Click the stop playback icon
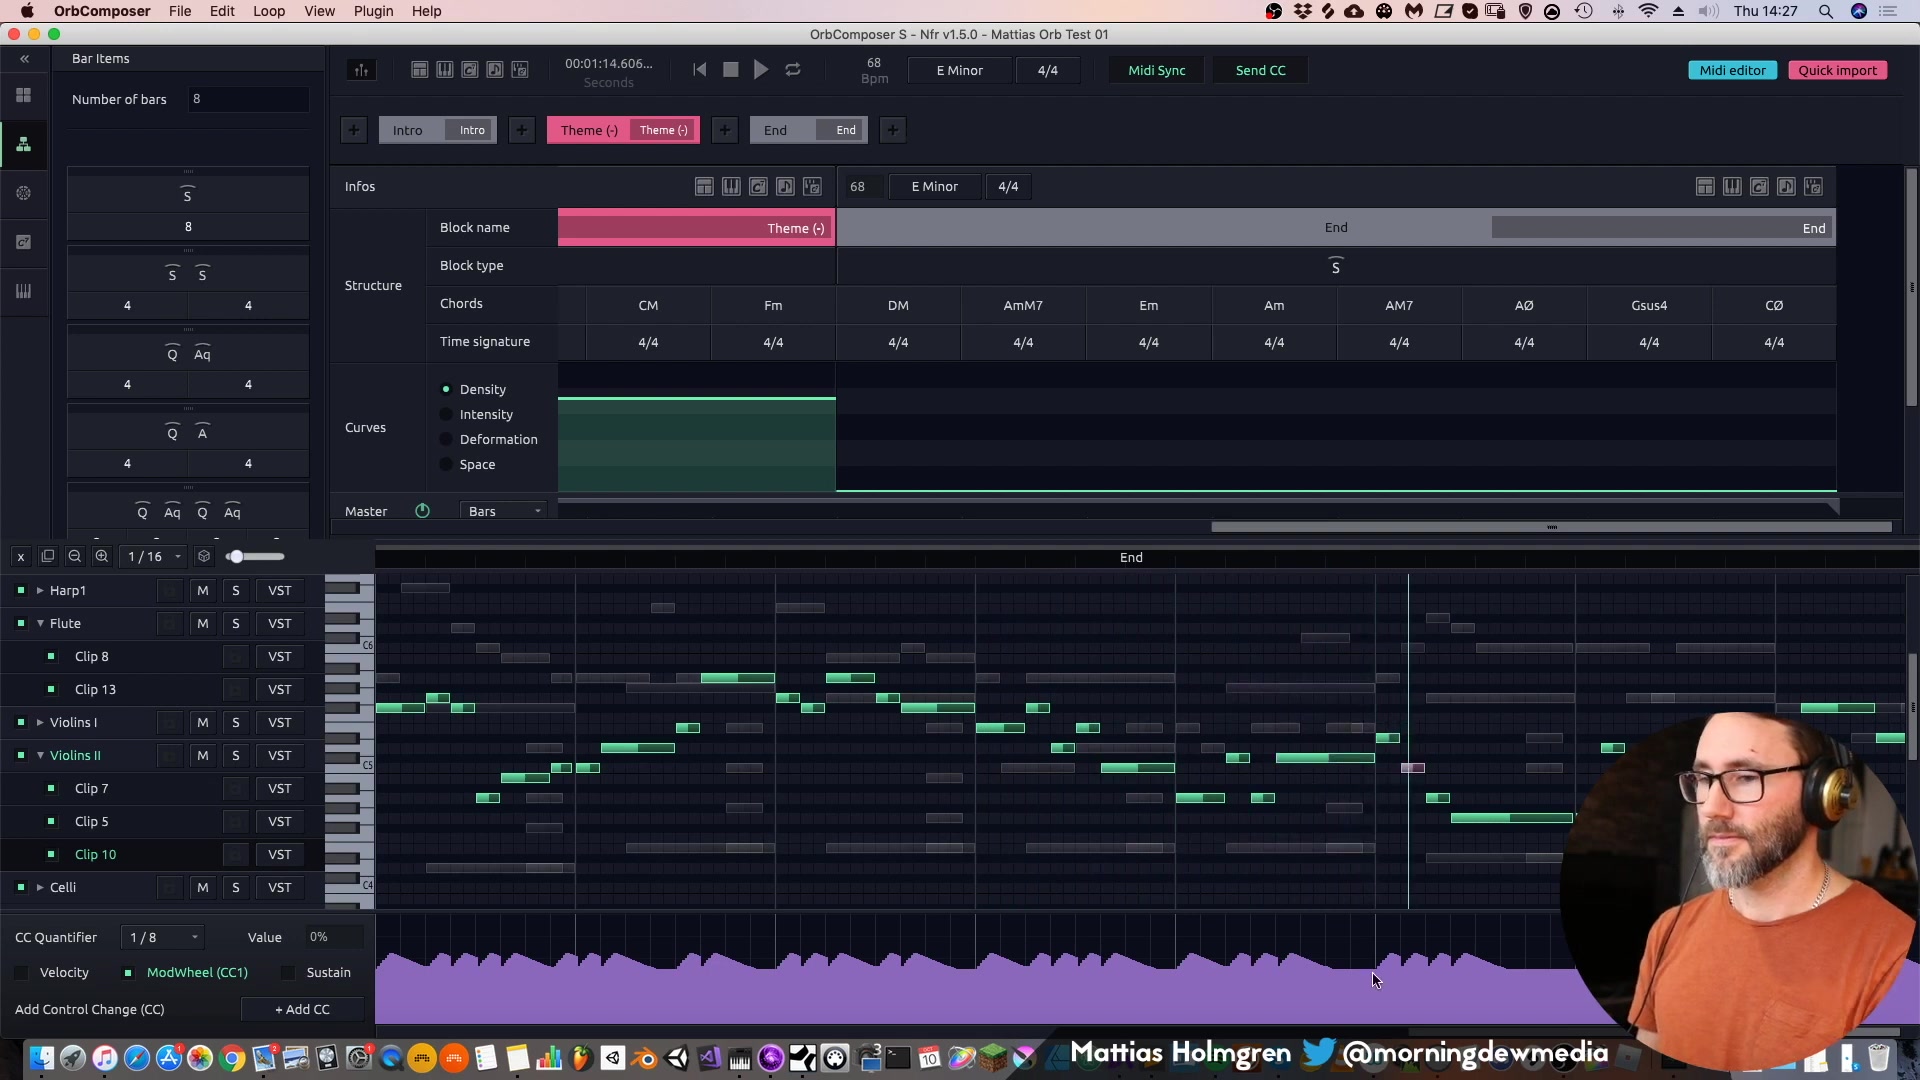The height and width of the screenshot is (1080, 1920). (731, 70)
